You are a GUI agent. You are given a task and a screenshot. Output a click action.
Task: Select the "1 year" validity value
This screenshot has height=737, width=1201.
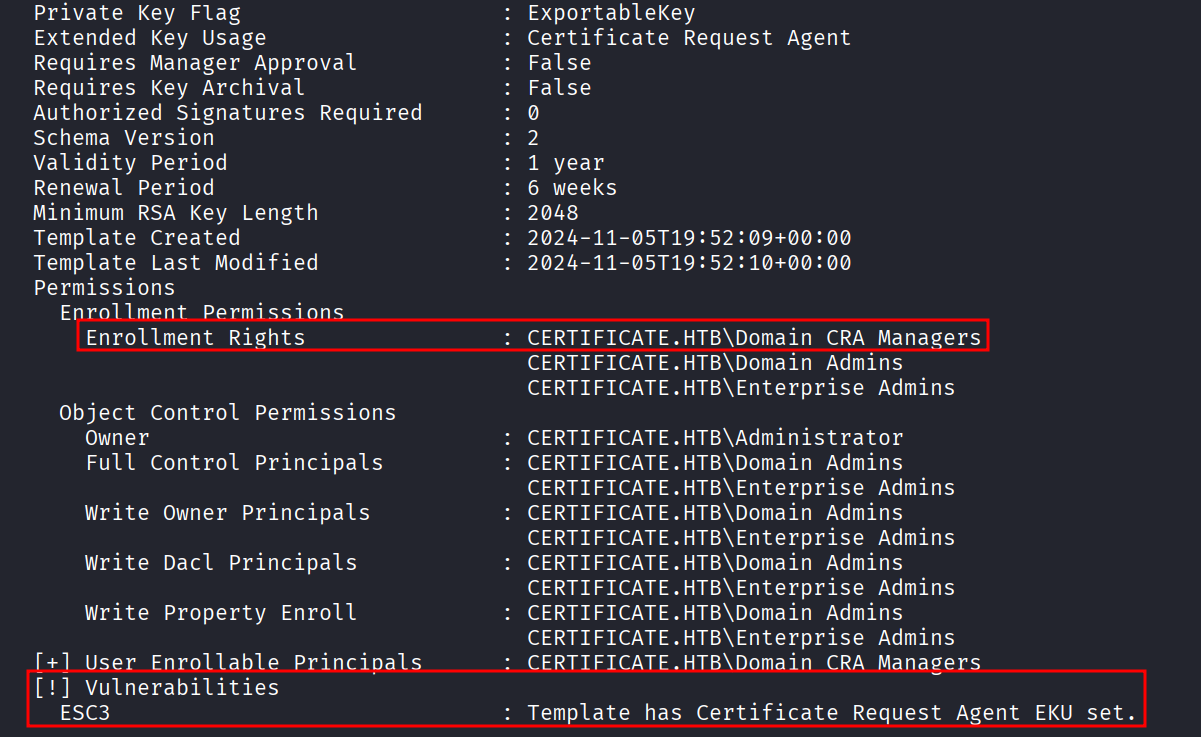[566, 163]
